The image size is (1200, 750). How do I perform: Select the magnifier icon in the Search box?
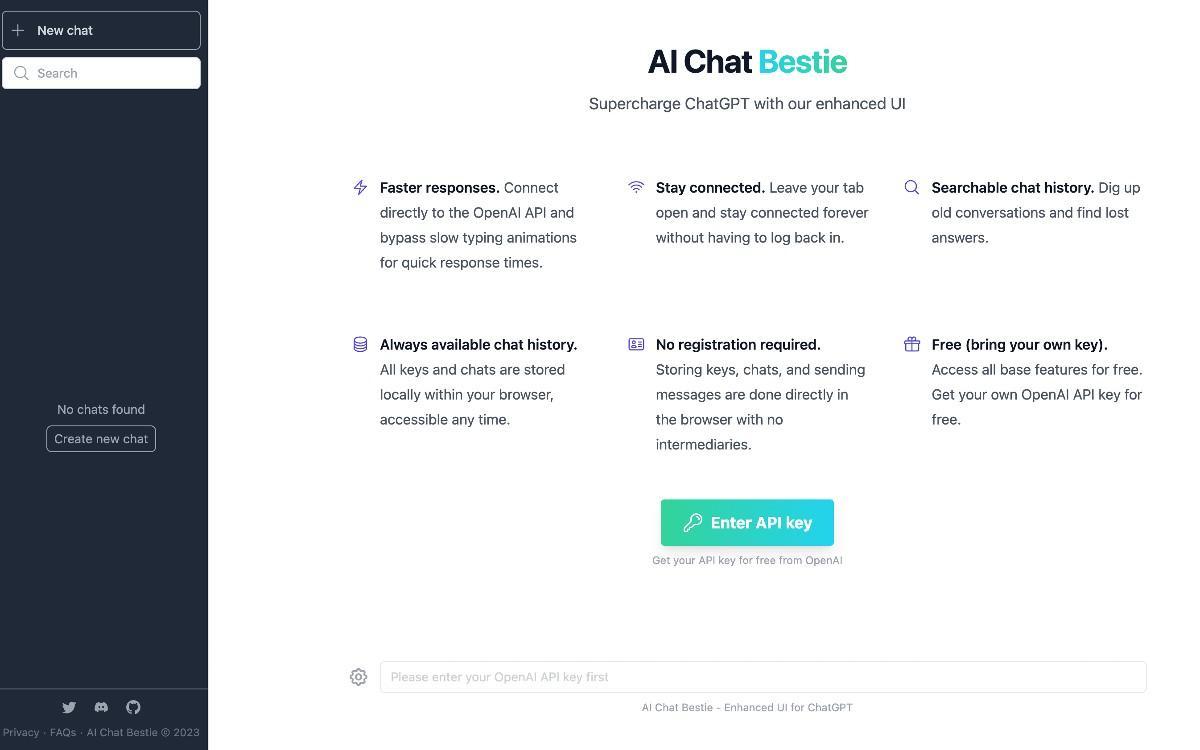[21, 73]
